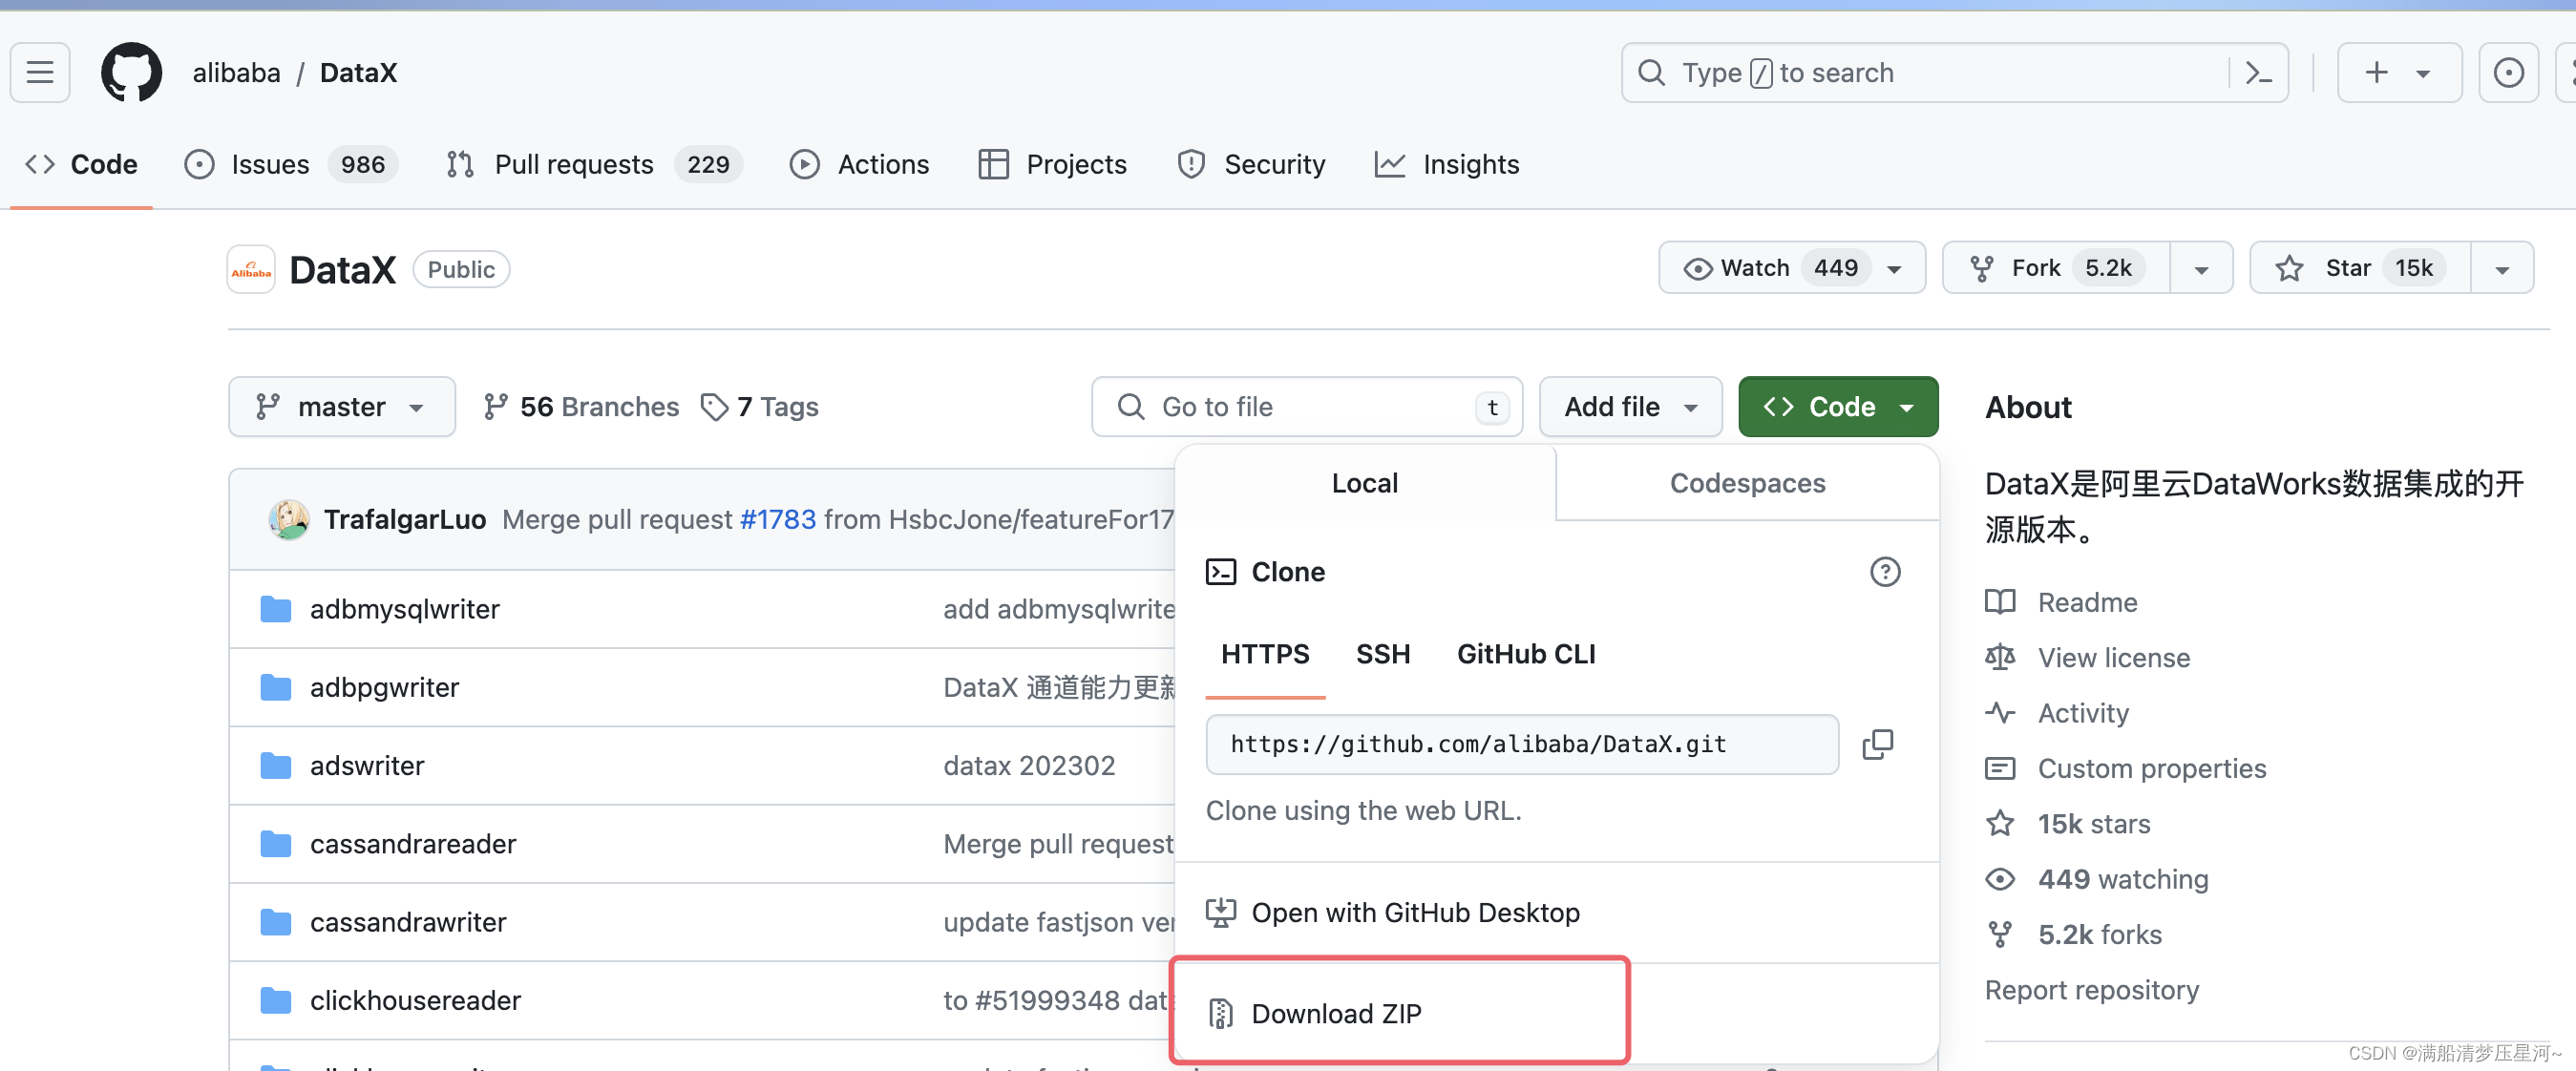Viewport: 2576px width, 1071px height.
Task: Toggle the green Code dropdown
Action: [1837, 407]
